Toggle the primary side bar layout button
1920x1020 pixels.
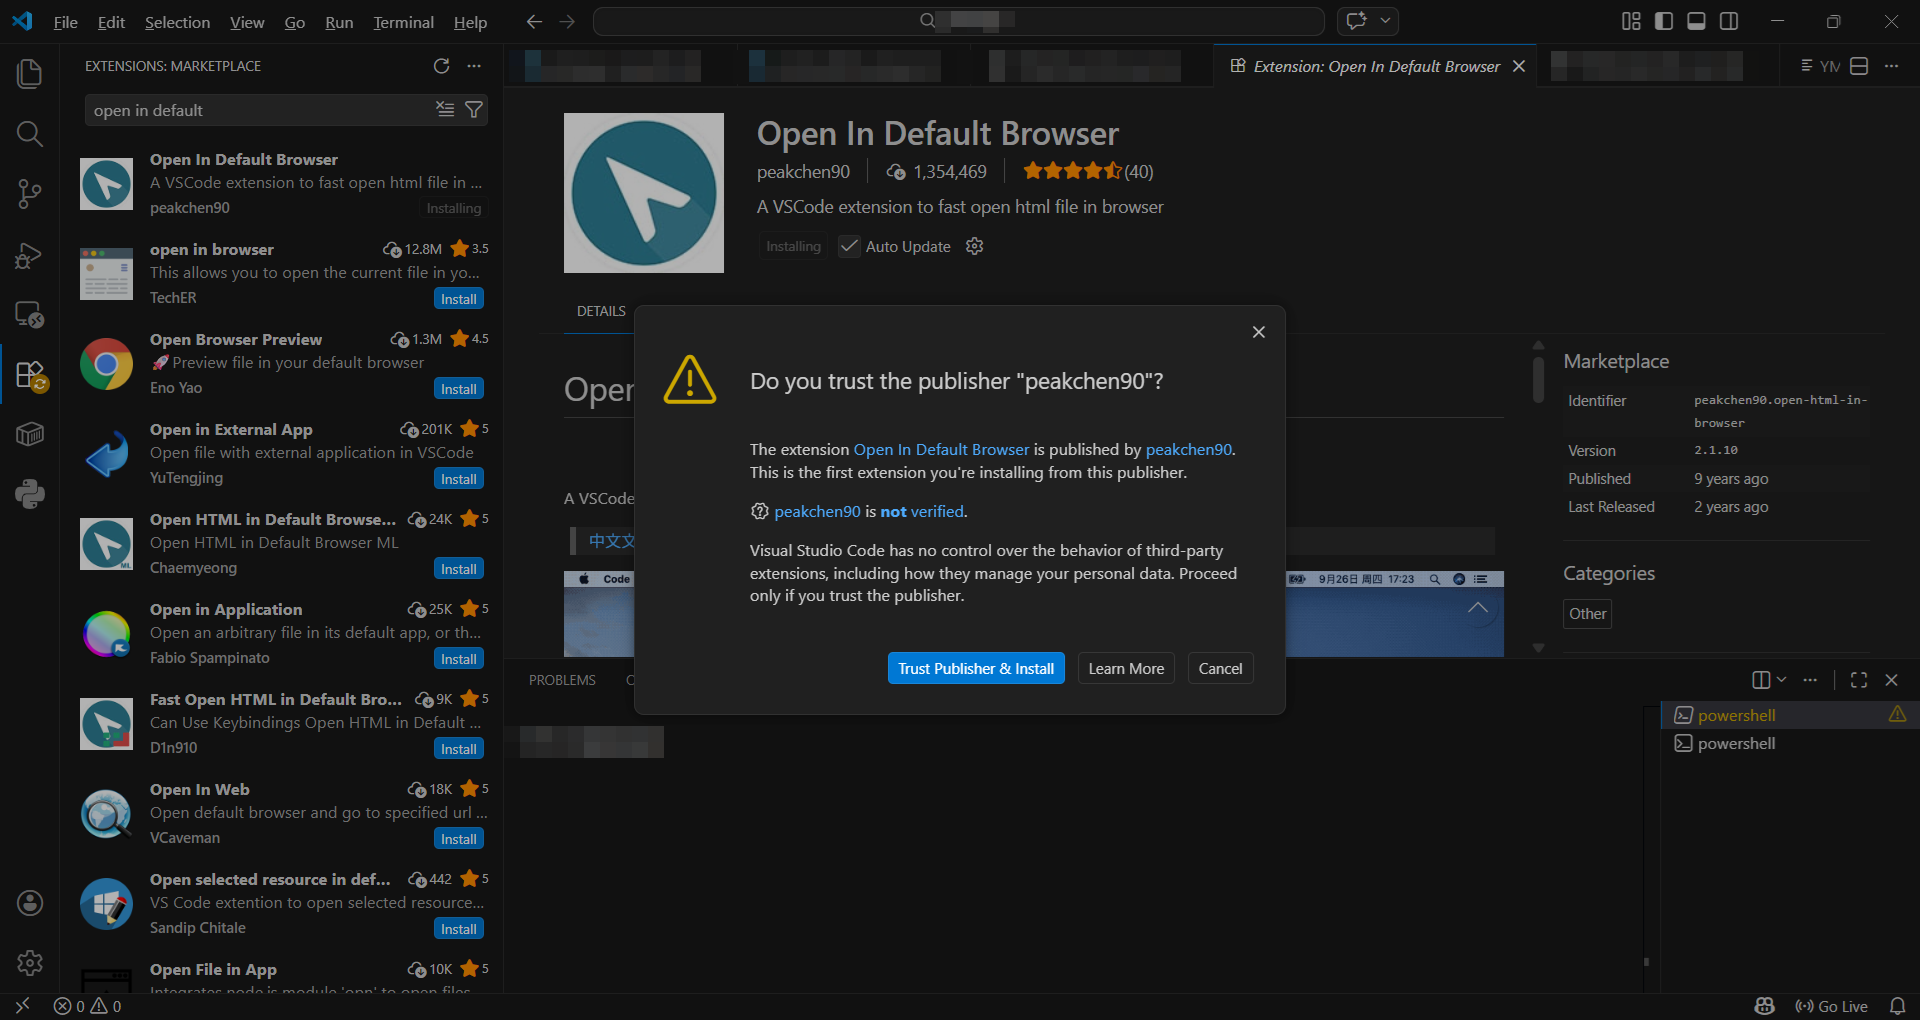pos(1664,21)
